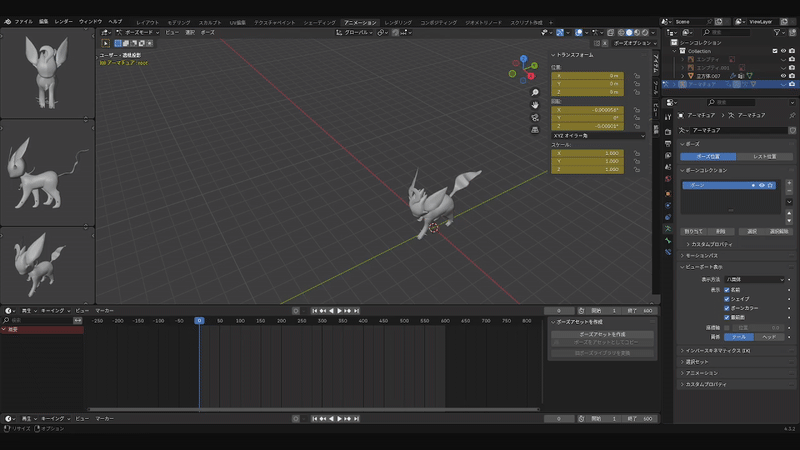Switch perspective/orthographic grid icon in viewport
Viewport: 800px width, 450px height.
(535, 129)
